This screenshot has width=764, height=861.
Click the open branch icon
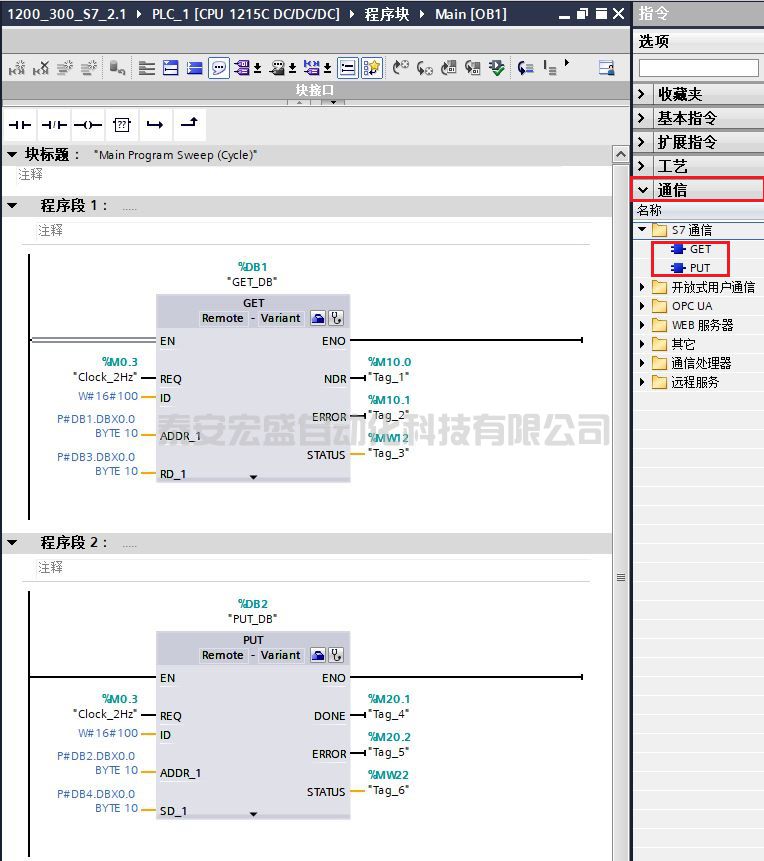154,125
